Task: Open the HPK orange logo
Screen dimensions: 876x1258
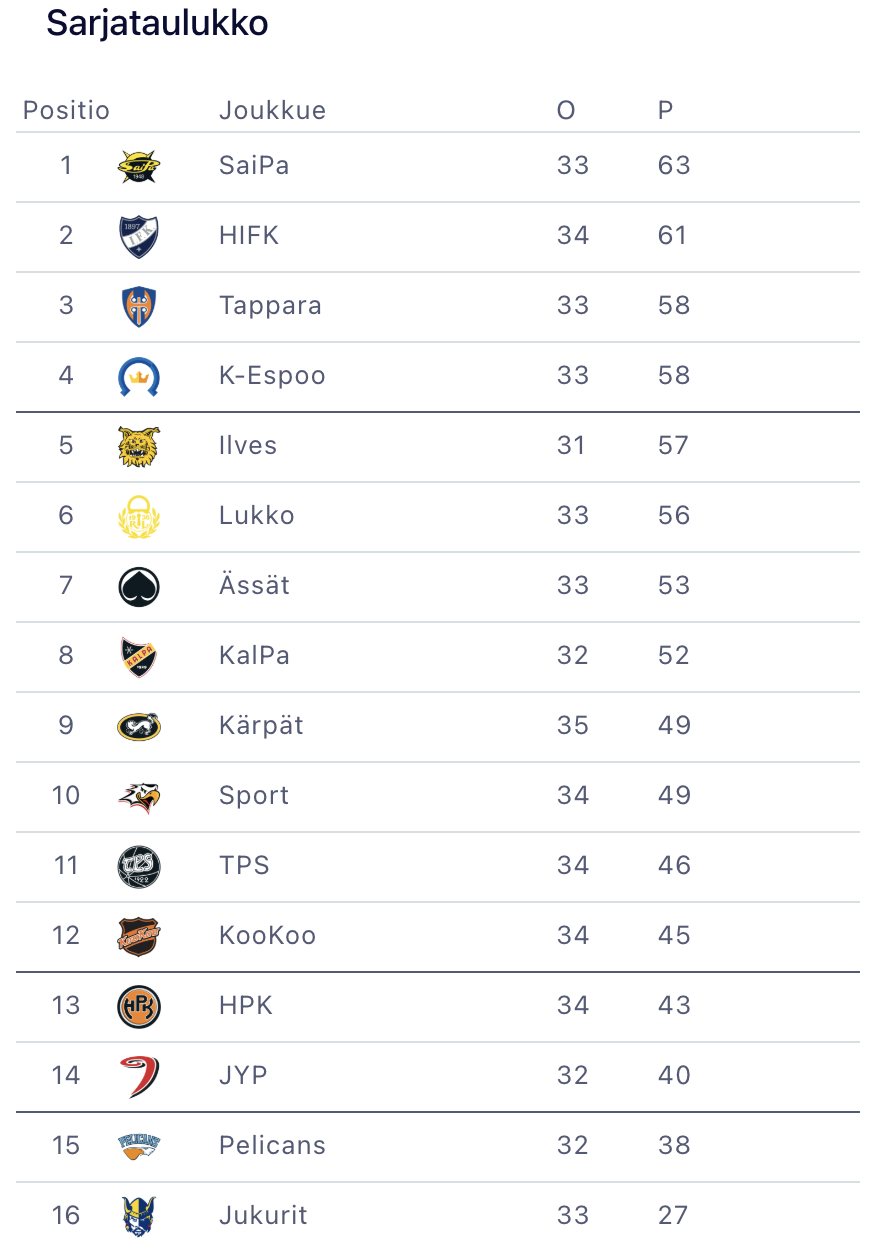Action: click(x=138, y=1006)
